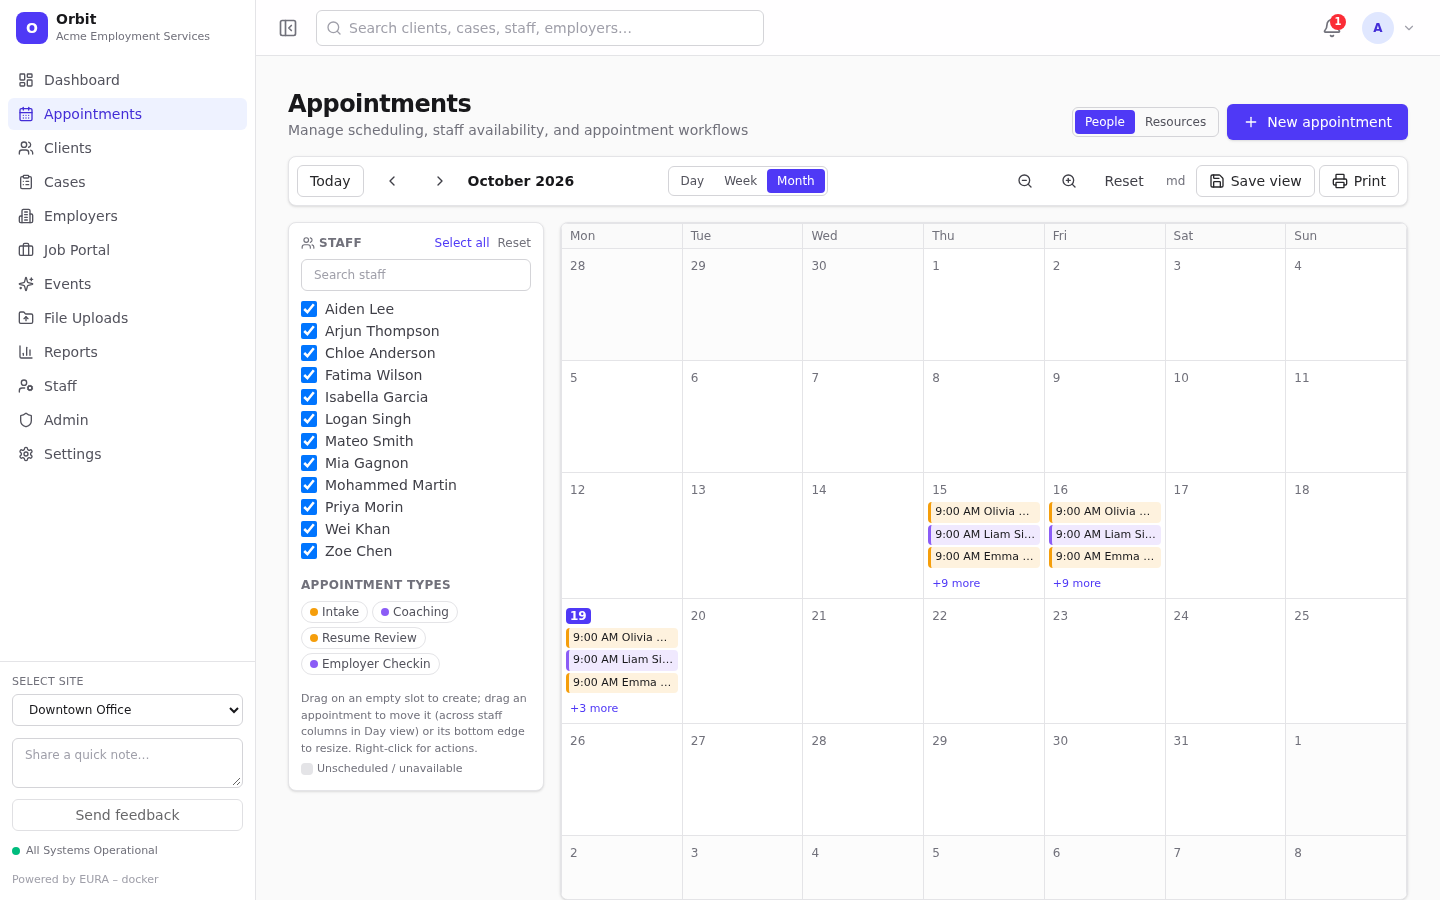Open Admin section
1440x900 pixels.
127,420
